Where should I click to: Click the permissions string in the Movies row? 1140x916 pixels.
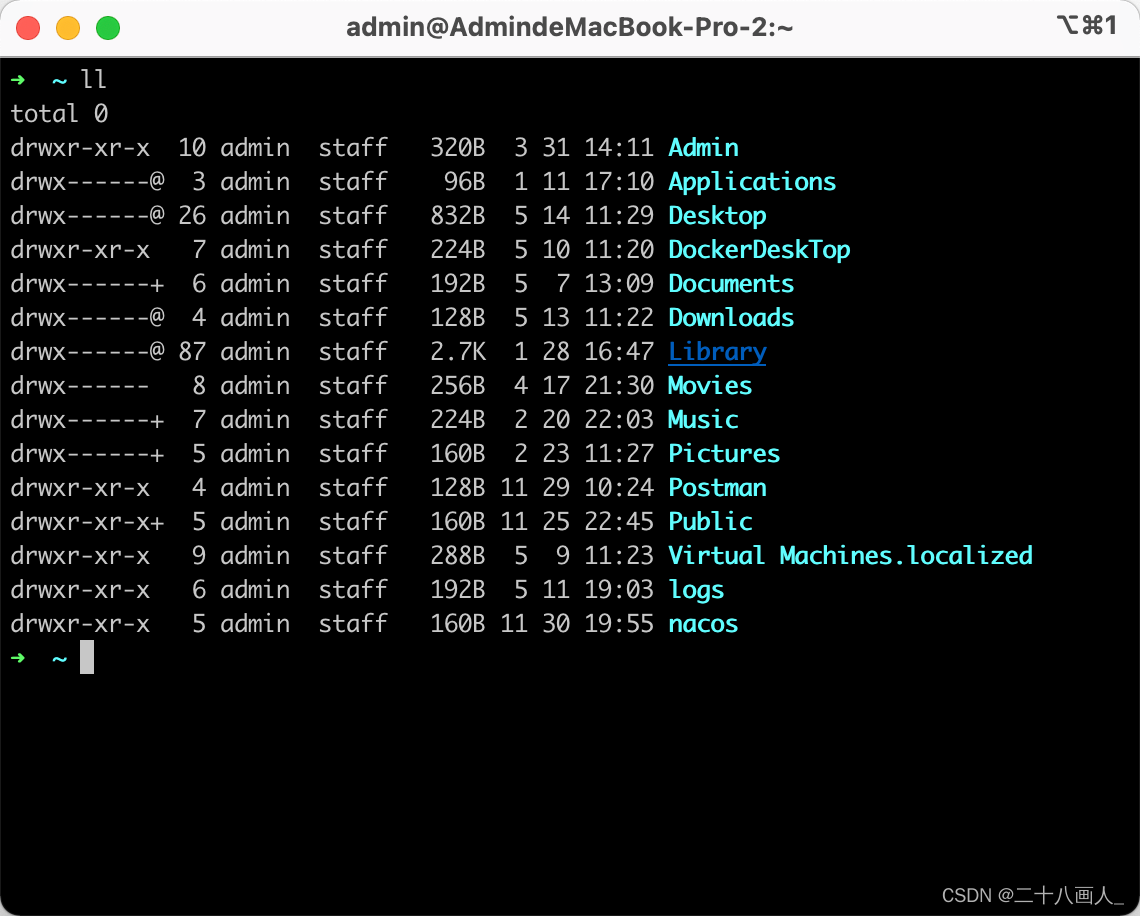click(80, 385)
